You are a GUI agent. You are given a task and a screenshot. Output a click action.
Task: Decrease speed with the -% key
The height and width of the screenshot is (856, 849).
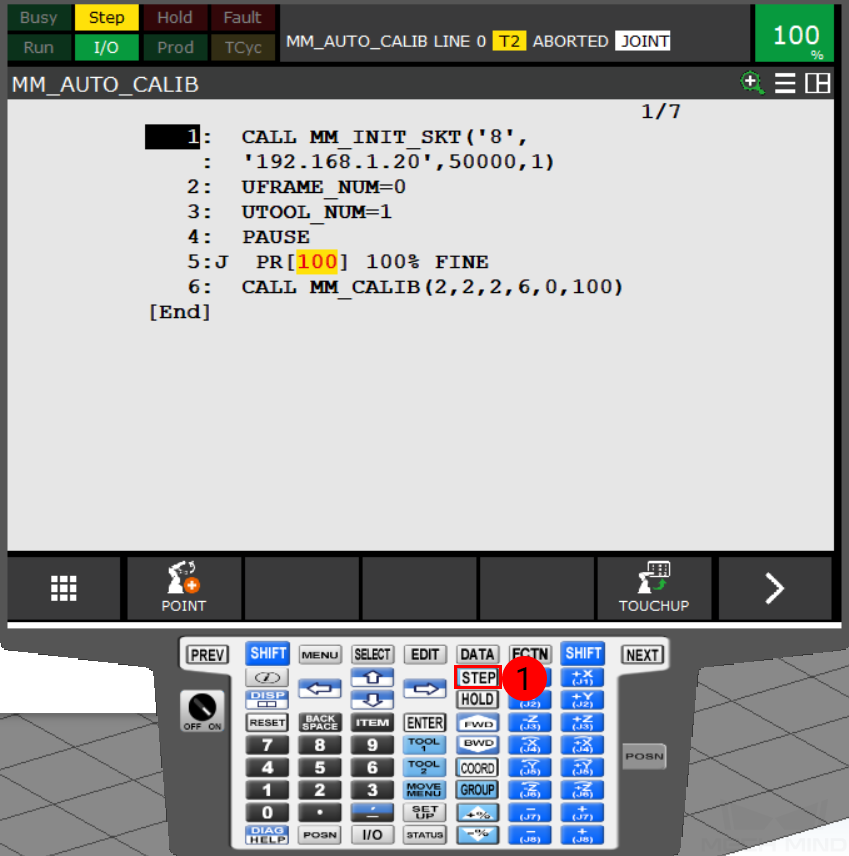pyautogui.click(x=478, y=835)
